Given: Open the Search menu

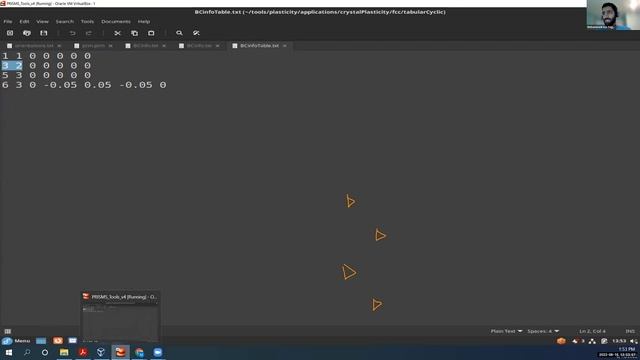Looking at the screenshot, I should [64, 21].
